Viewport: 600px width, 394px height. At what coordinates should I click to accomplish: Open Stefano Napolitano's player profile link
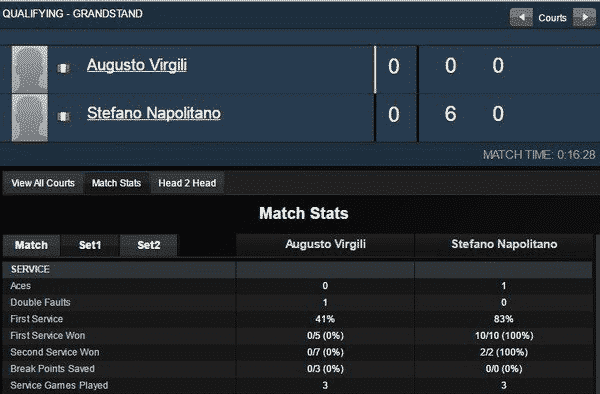point(154,113)
